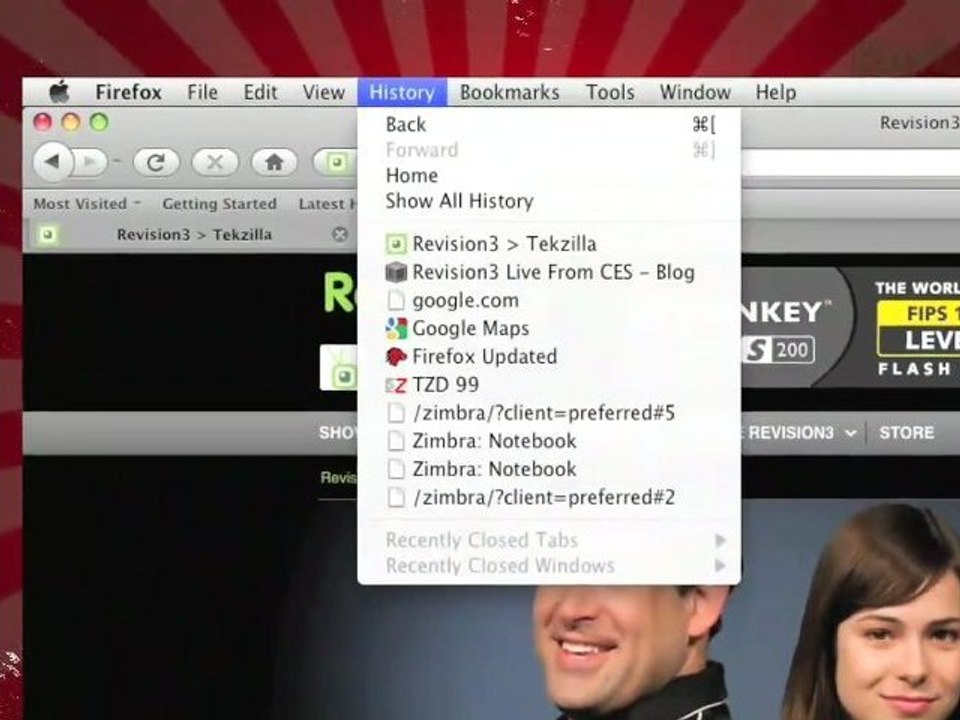Open the Firefox application menu
The height and width of the screenshot is (720, 960).
129,92
